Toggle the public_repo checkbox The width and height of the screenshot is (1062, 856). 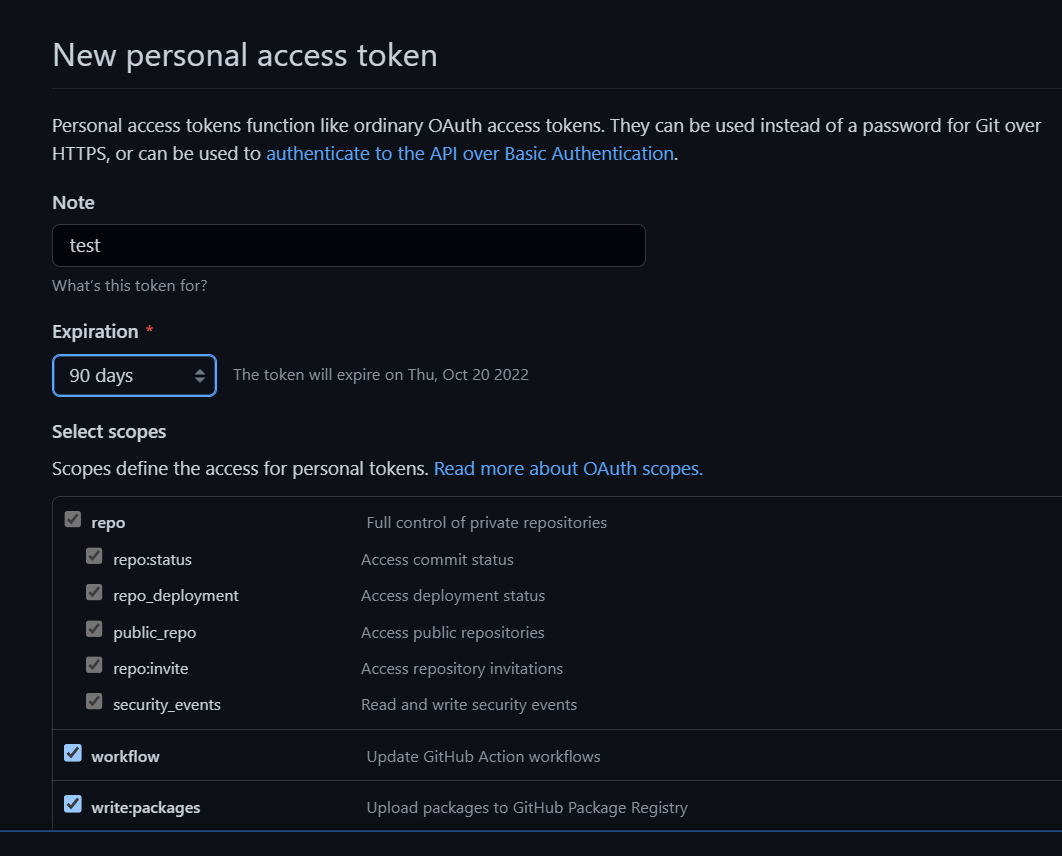coord(94,629)
